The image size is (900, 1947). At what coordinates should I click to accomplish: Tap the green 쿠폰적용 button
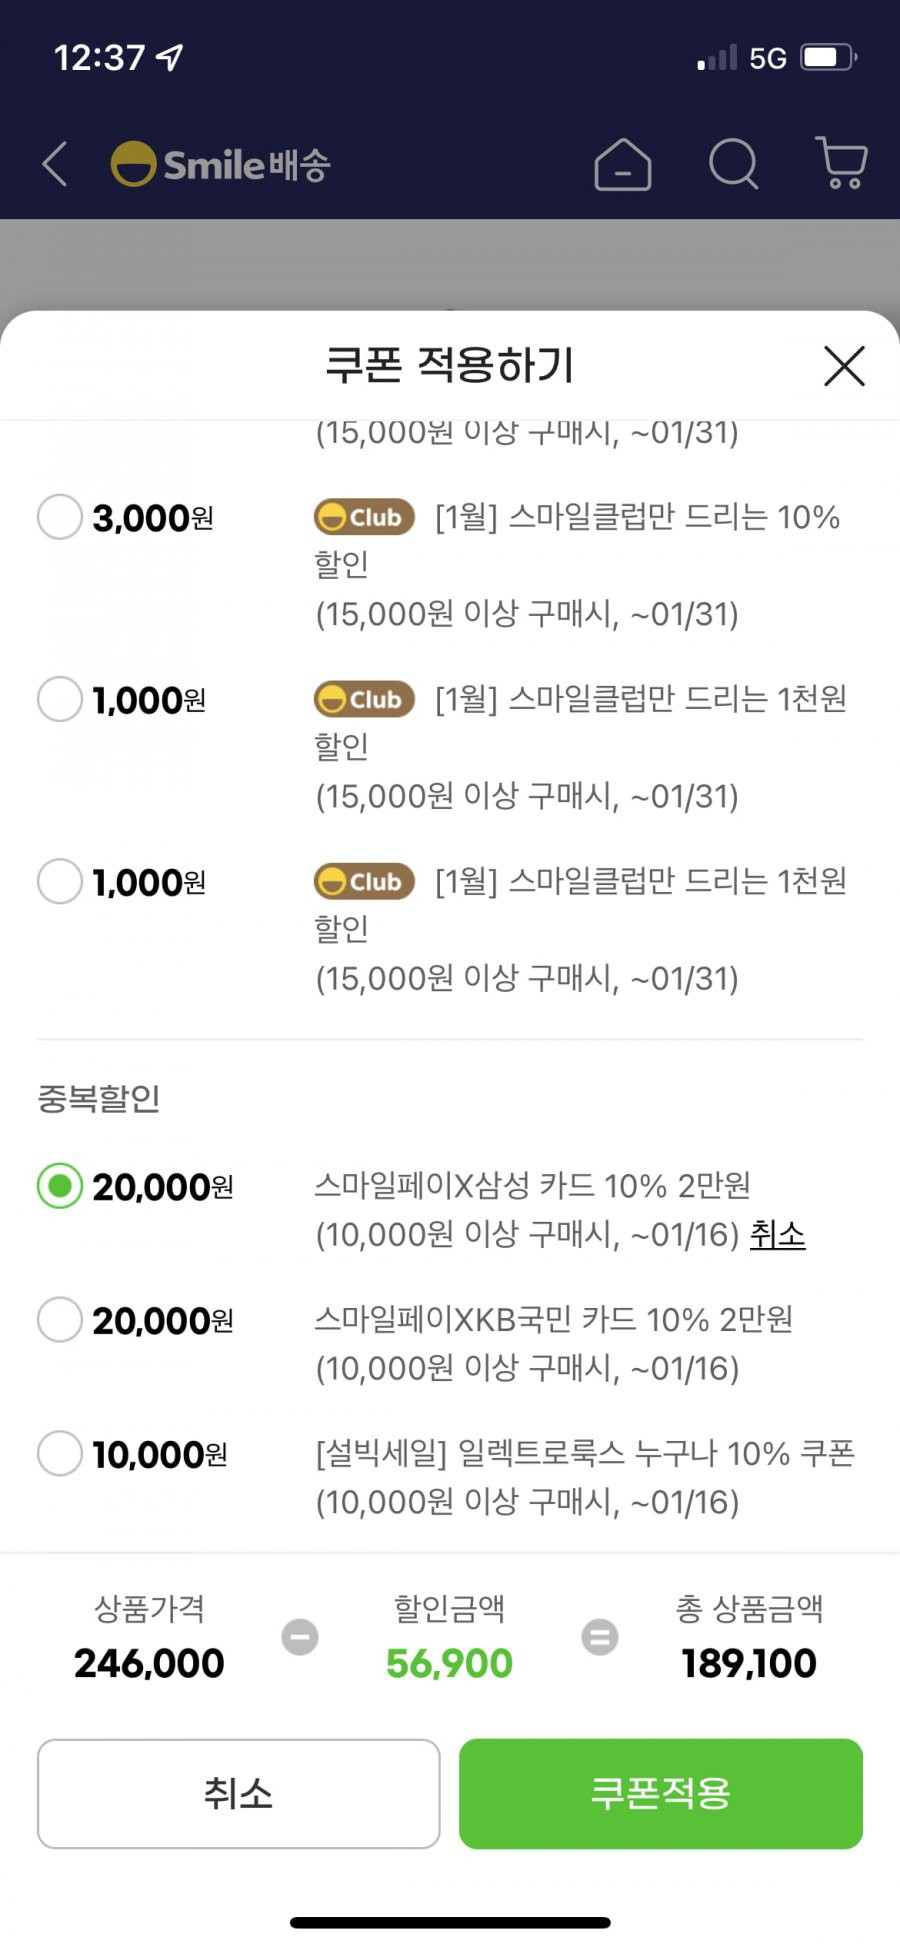coord(661,1794)
